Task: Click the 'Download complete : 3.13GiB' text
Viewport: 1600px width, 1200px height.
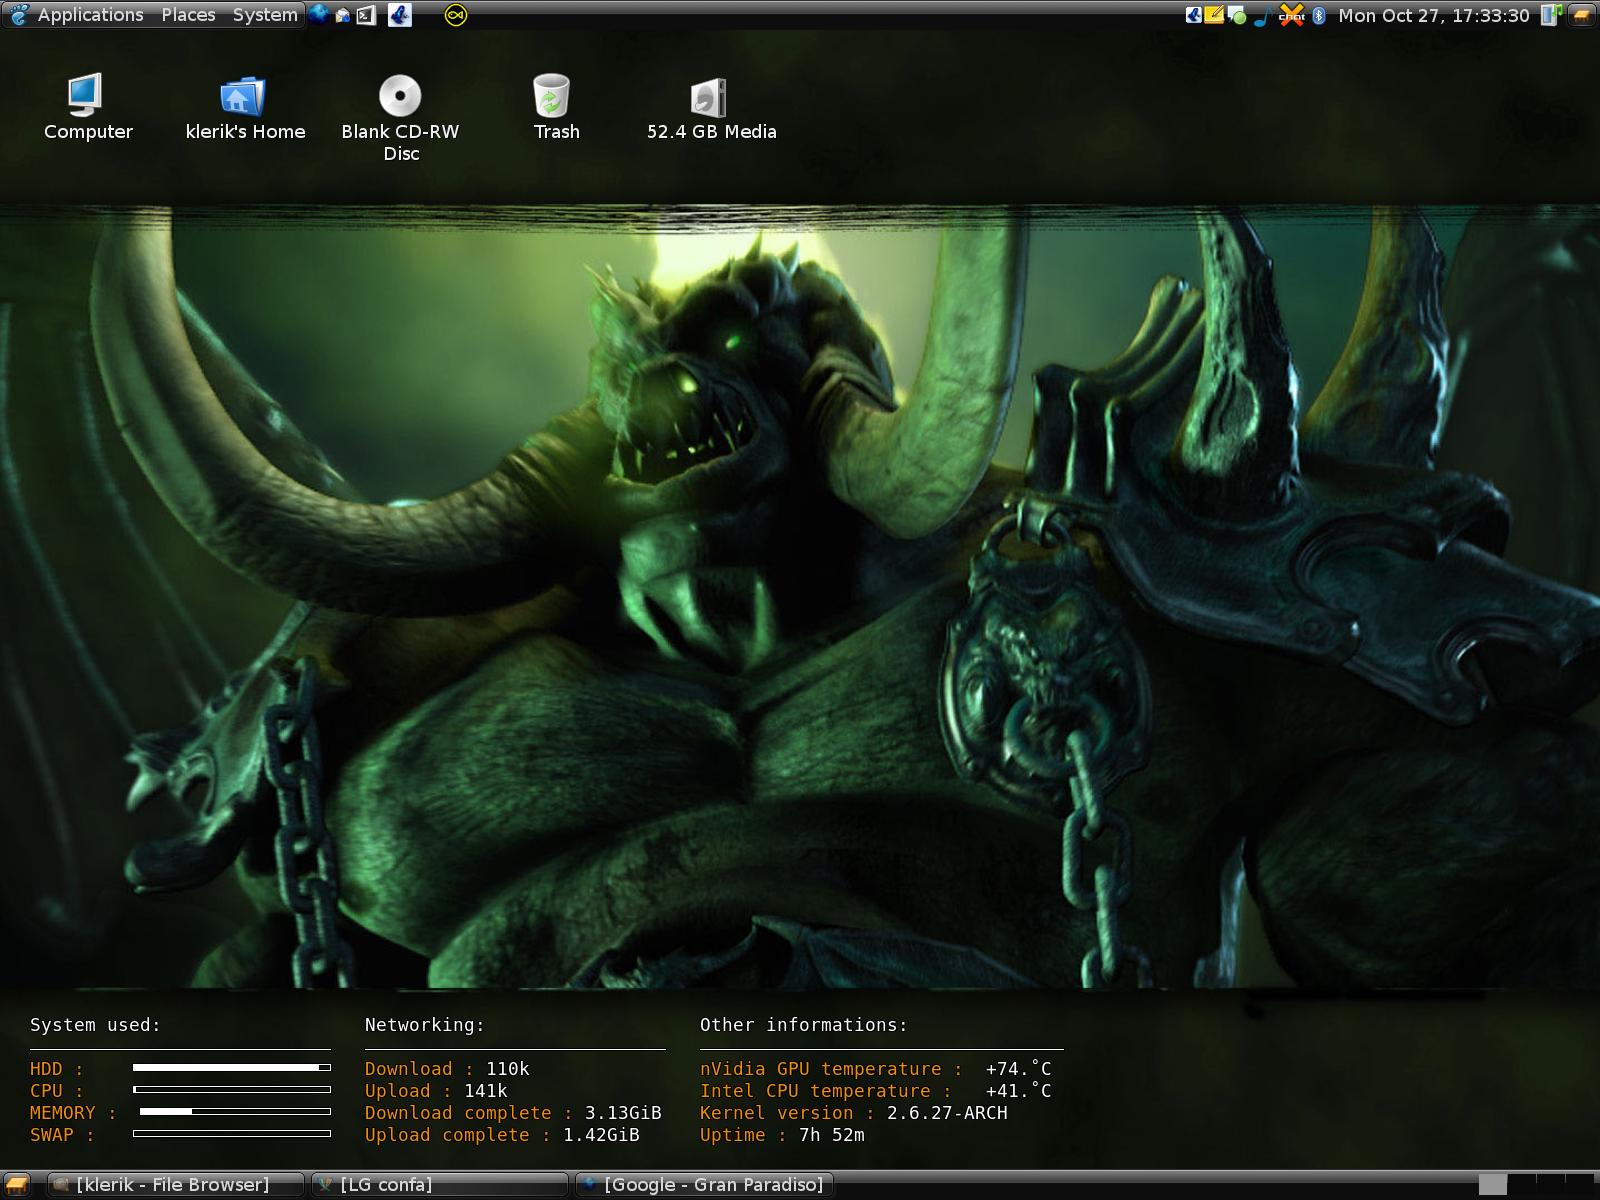Action: pos(513,1113)
